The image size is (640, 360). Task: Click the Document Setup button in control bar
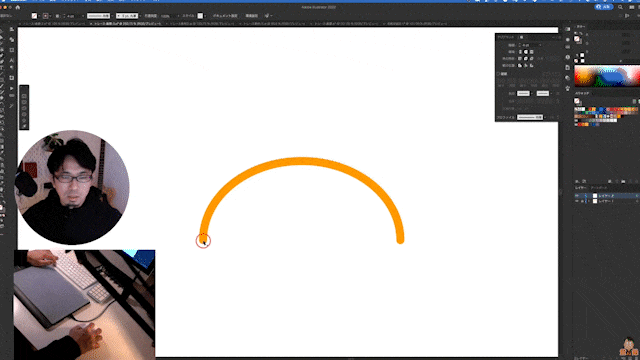pyautogui.click(x=225, y=16)
